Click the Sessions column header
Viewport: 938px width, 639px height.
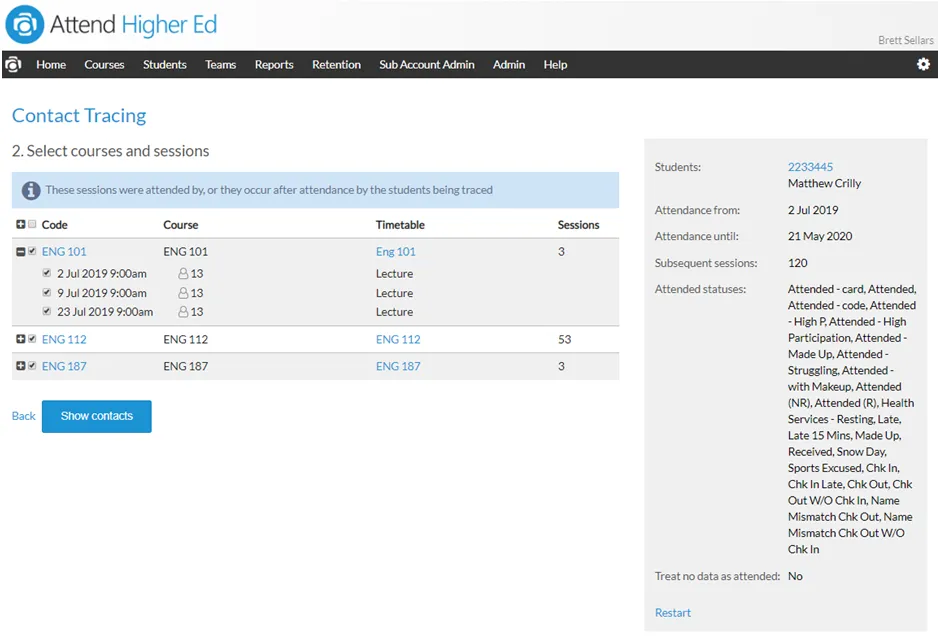click(578, 225)
